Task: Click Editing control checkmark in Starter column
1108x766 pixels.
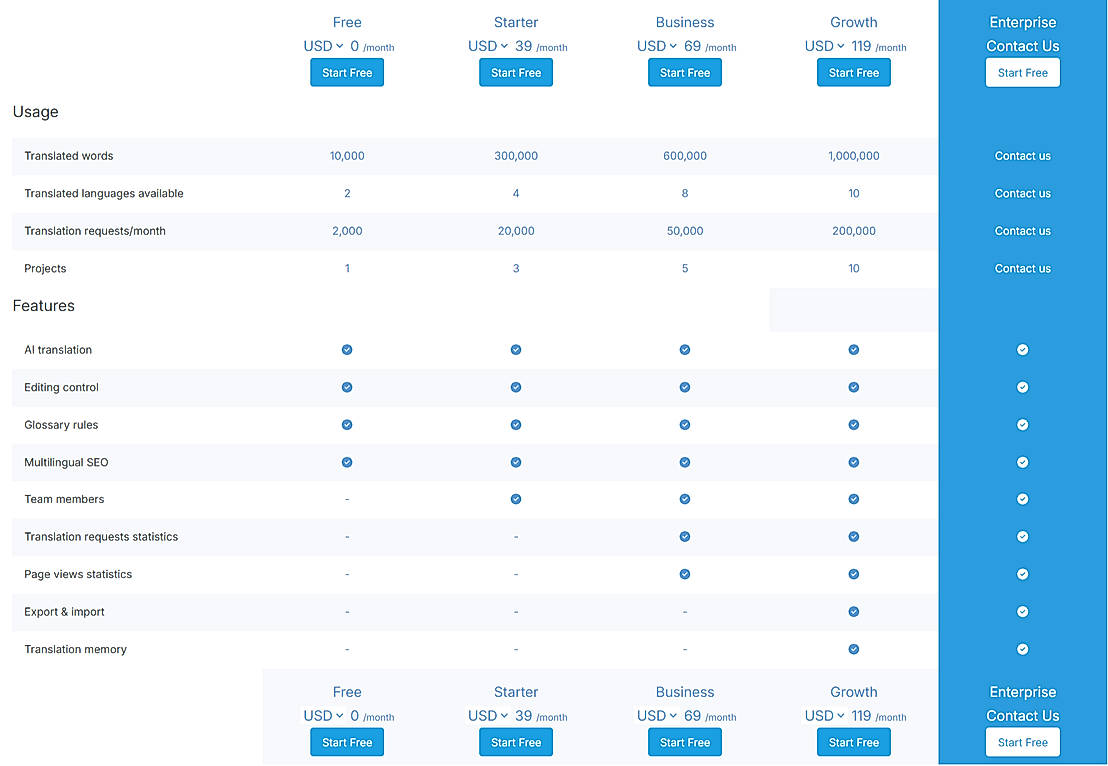Action: [516, 387]
